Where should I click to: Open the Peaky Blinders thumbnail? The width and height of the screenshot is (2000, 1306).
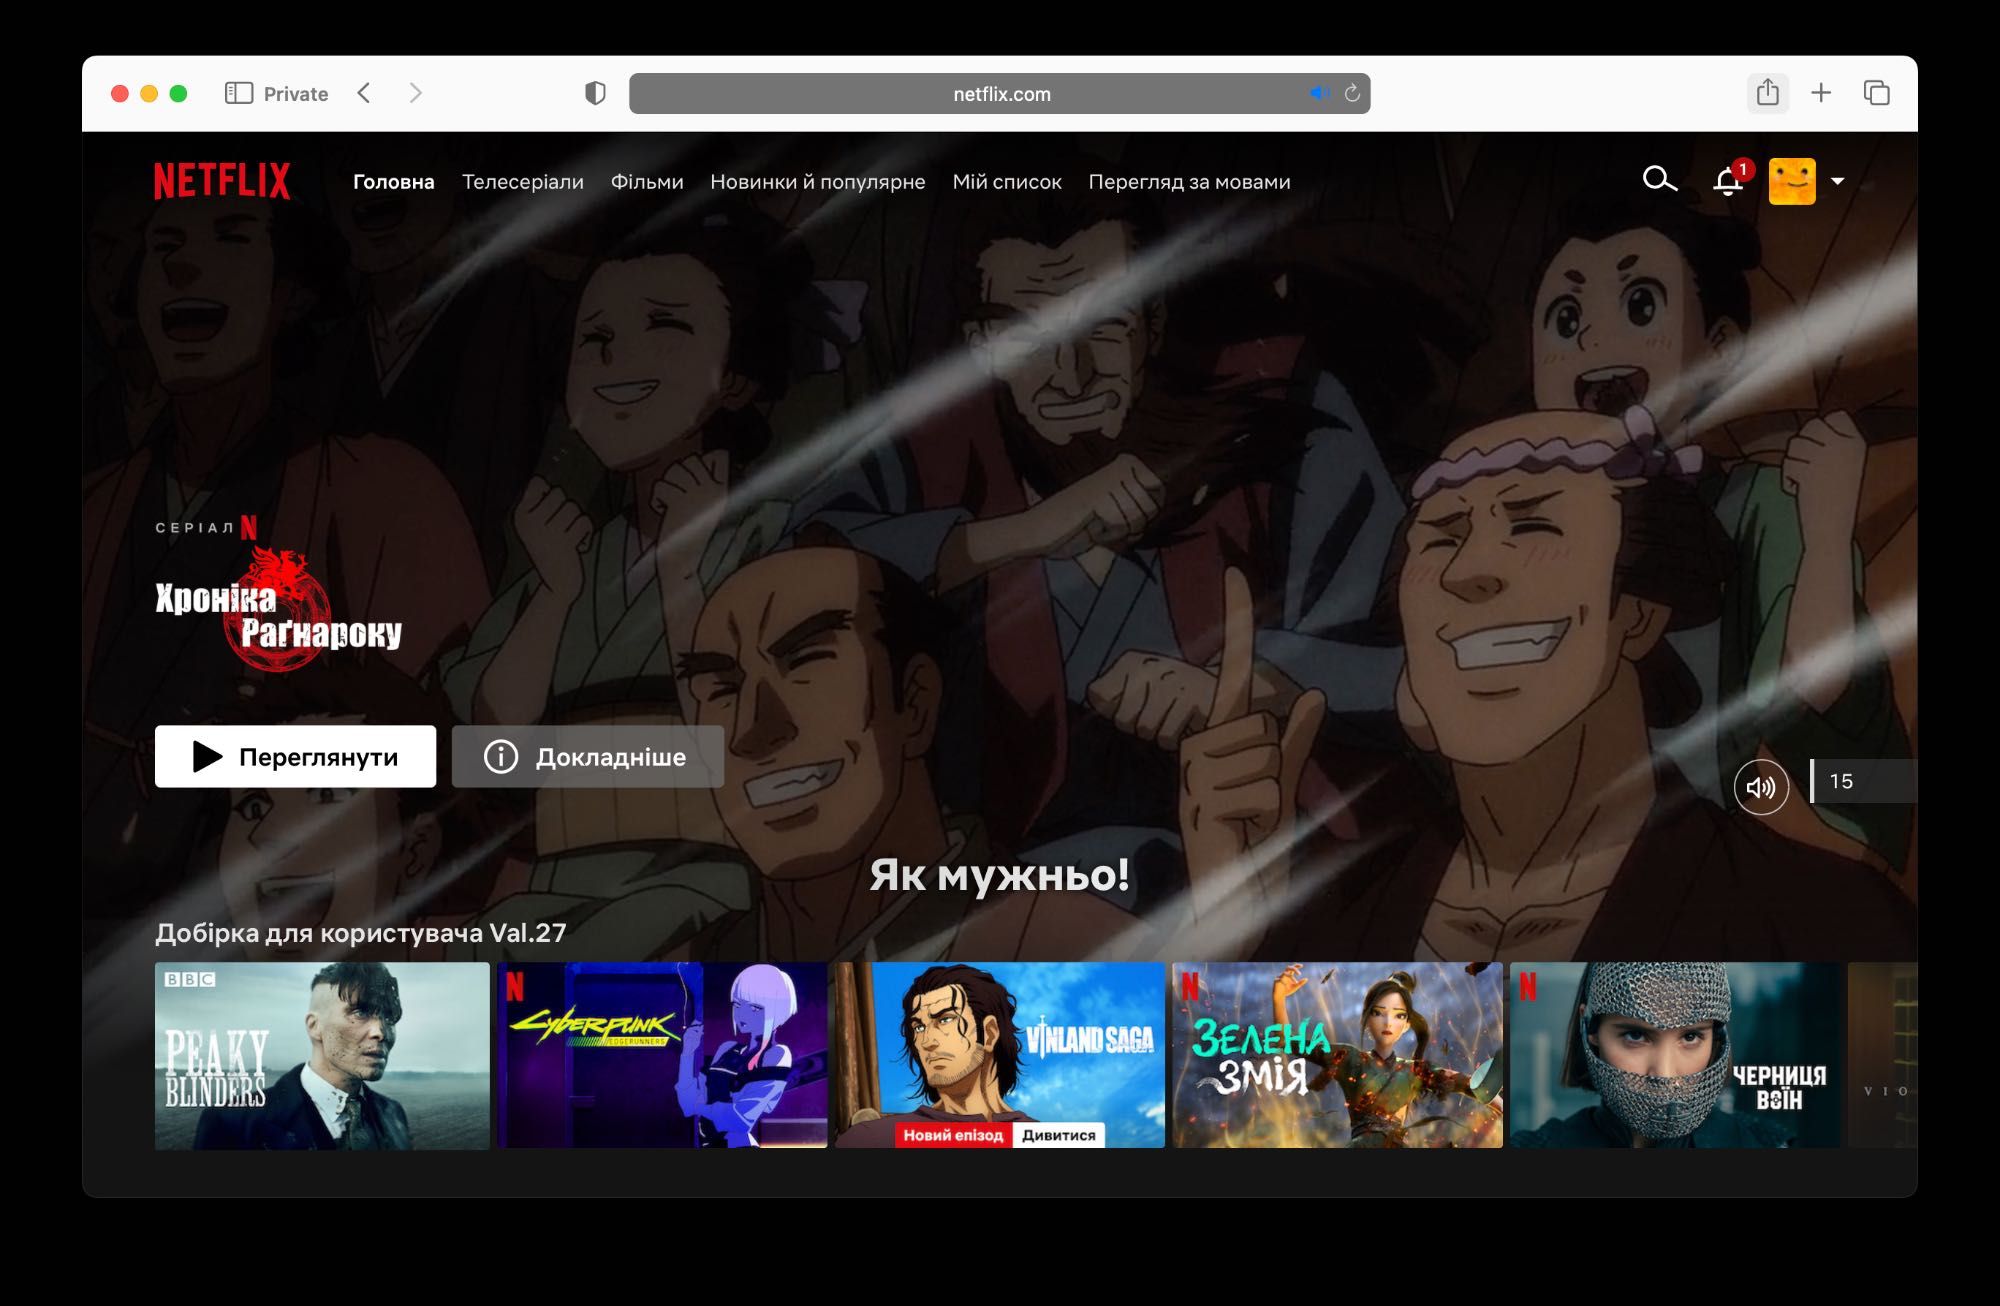click(322, 1055)
